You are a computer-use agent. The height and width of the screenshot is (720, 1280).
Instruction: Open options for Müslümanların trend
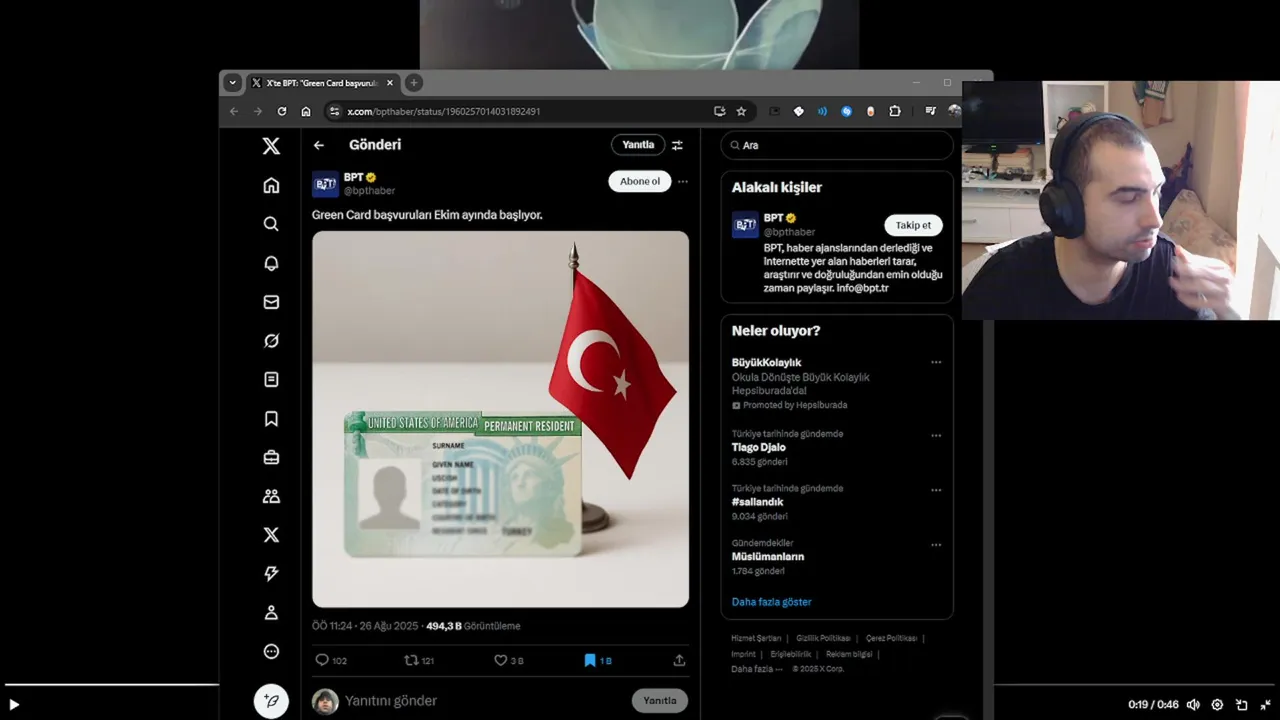[936, 545]
